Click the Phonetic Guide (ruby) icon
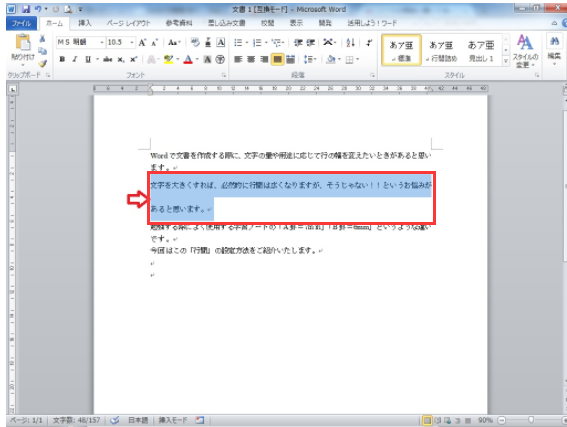The width and height of the screenshot is (567, 427). pyautogui.click(x=208, y=42)
